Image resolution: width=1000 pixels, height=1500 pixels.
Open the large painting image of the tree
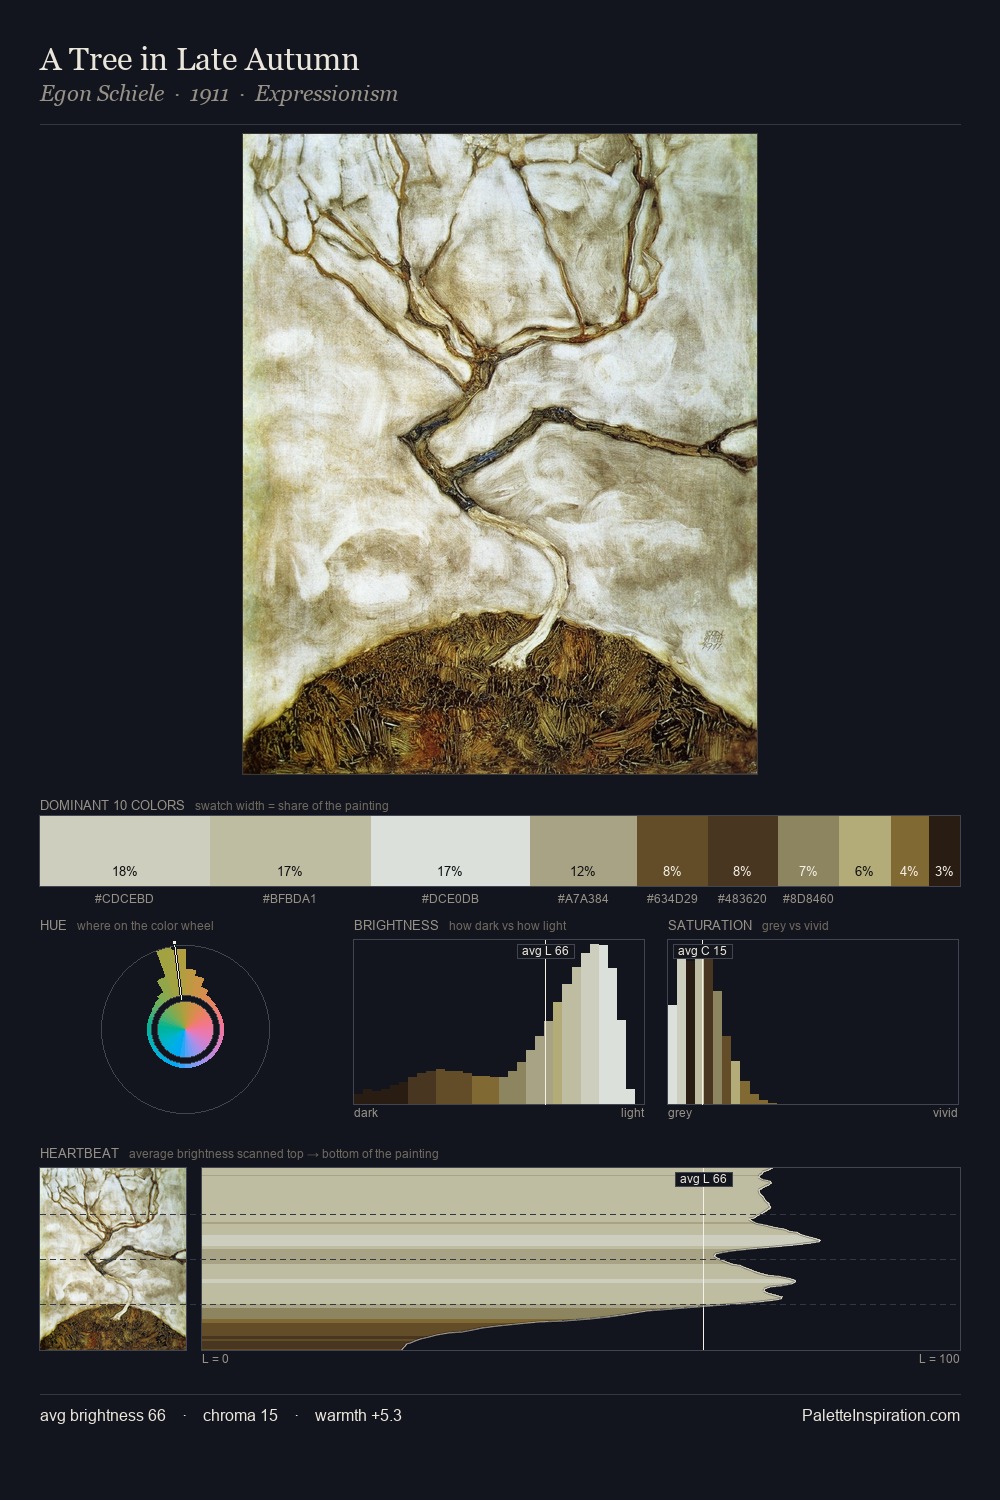tap(500, 454)
